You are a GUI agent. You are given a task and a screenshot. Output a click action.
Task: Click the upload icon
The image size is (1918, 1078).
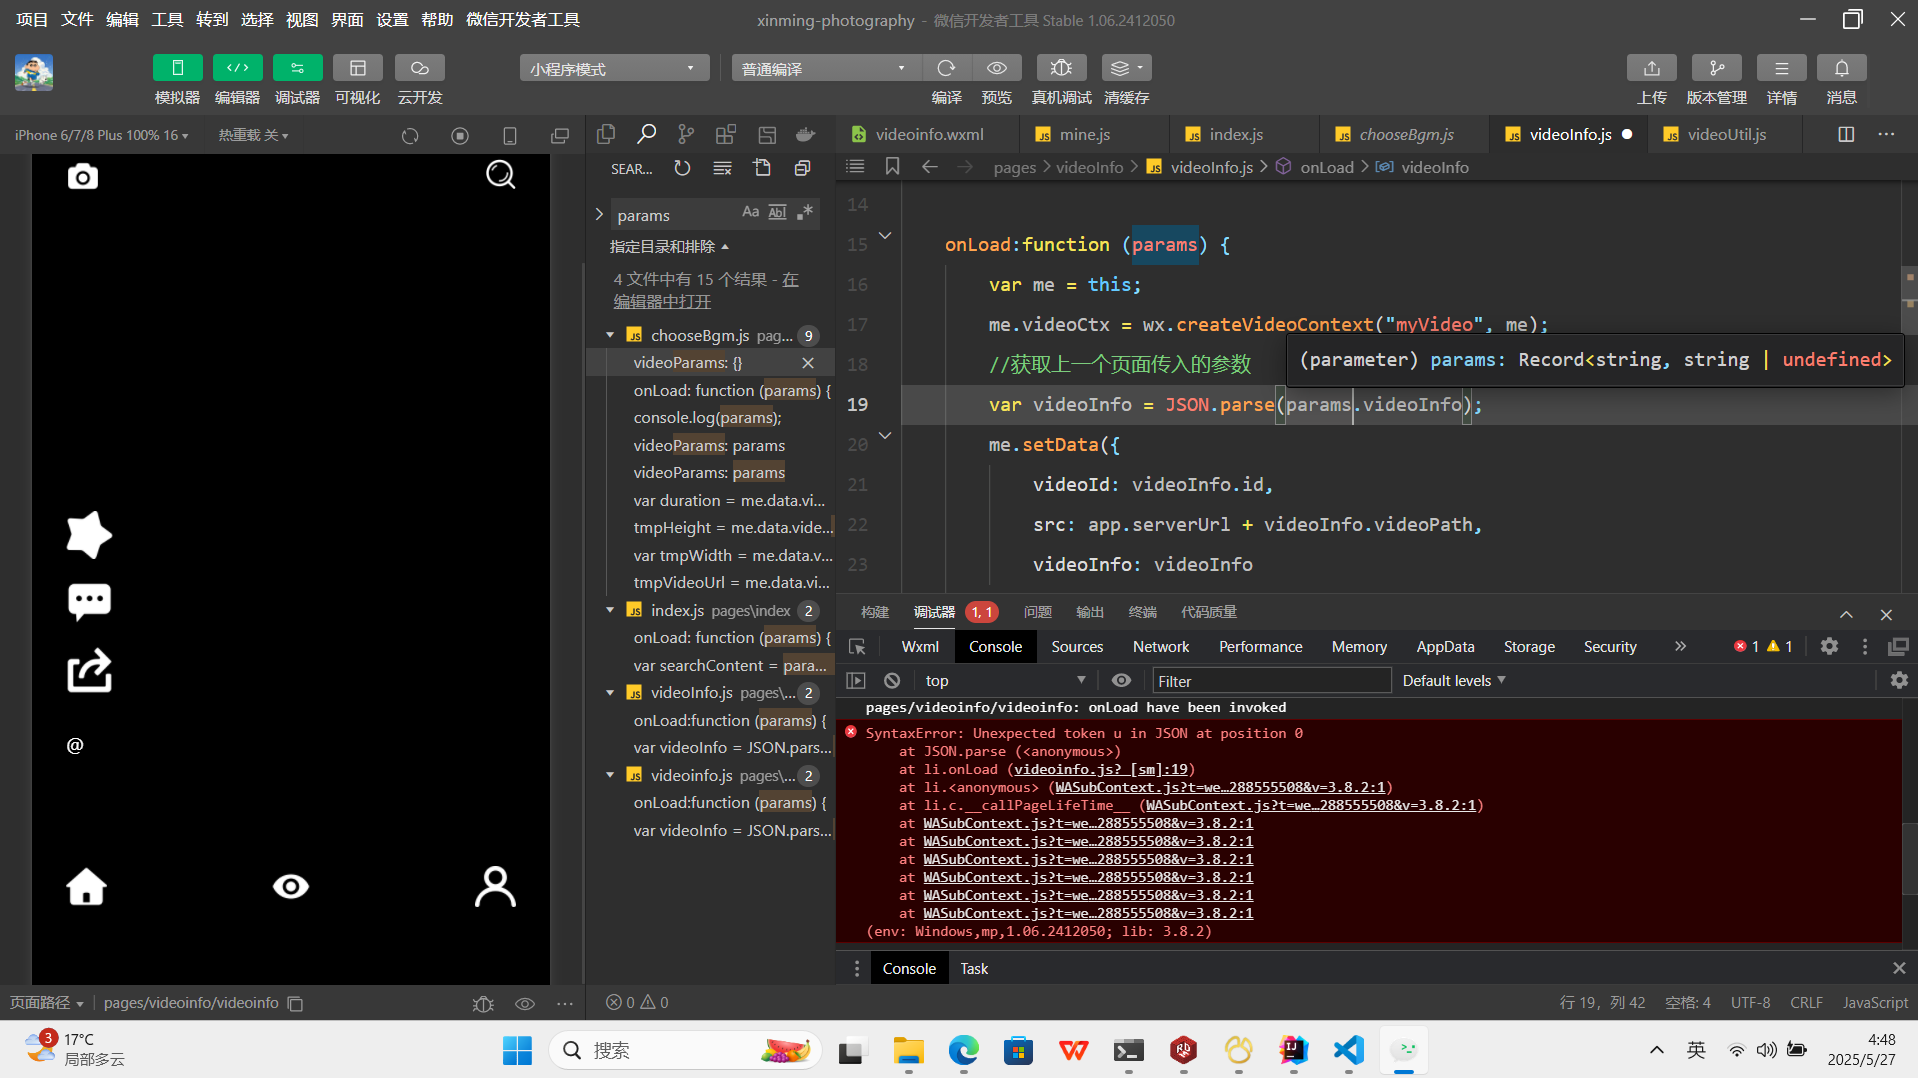point(1651,68)
